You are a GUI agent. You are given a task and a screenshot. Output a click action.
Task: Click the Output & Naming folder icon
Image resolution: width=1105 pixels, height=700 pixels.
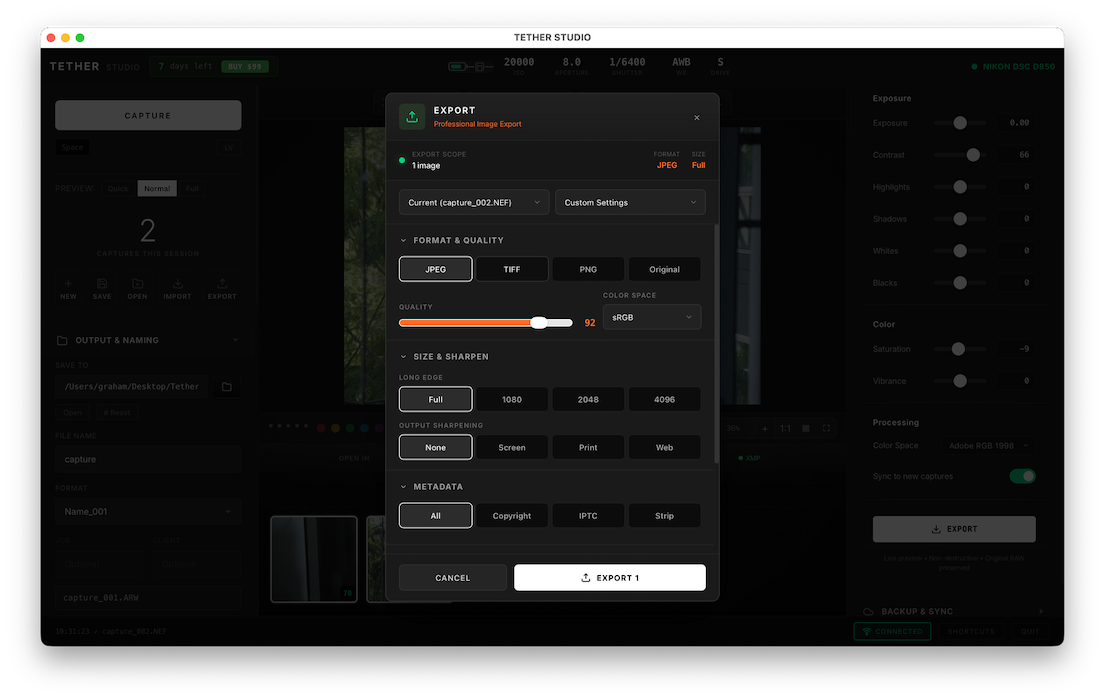(62, 340)
